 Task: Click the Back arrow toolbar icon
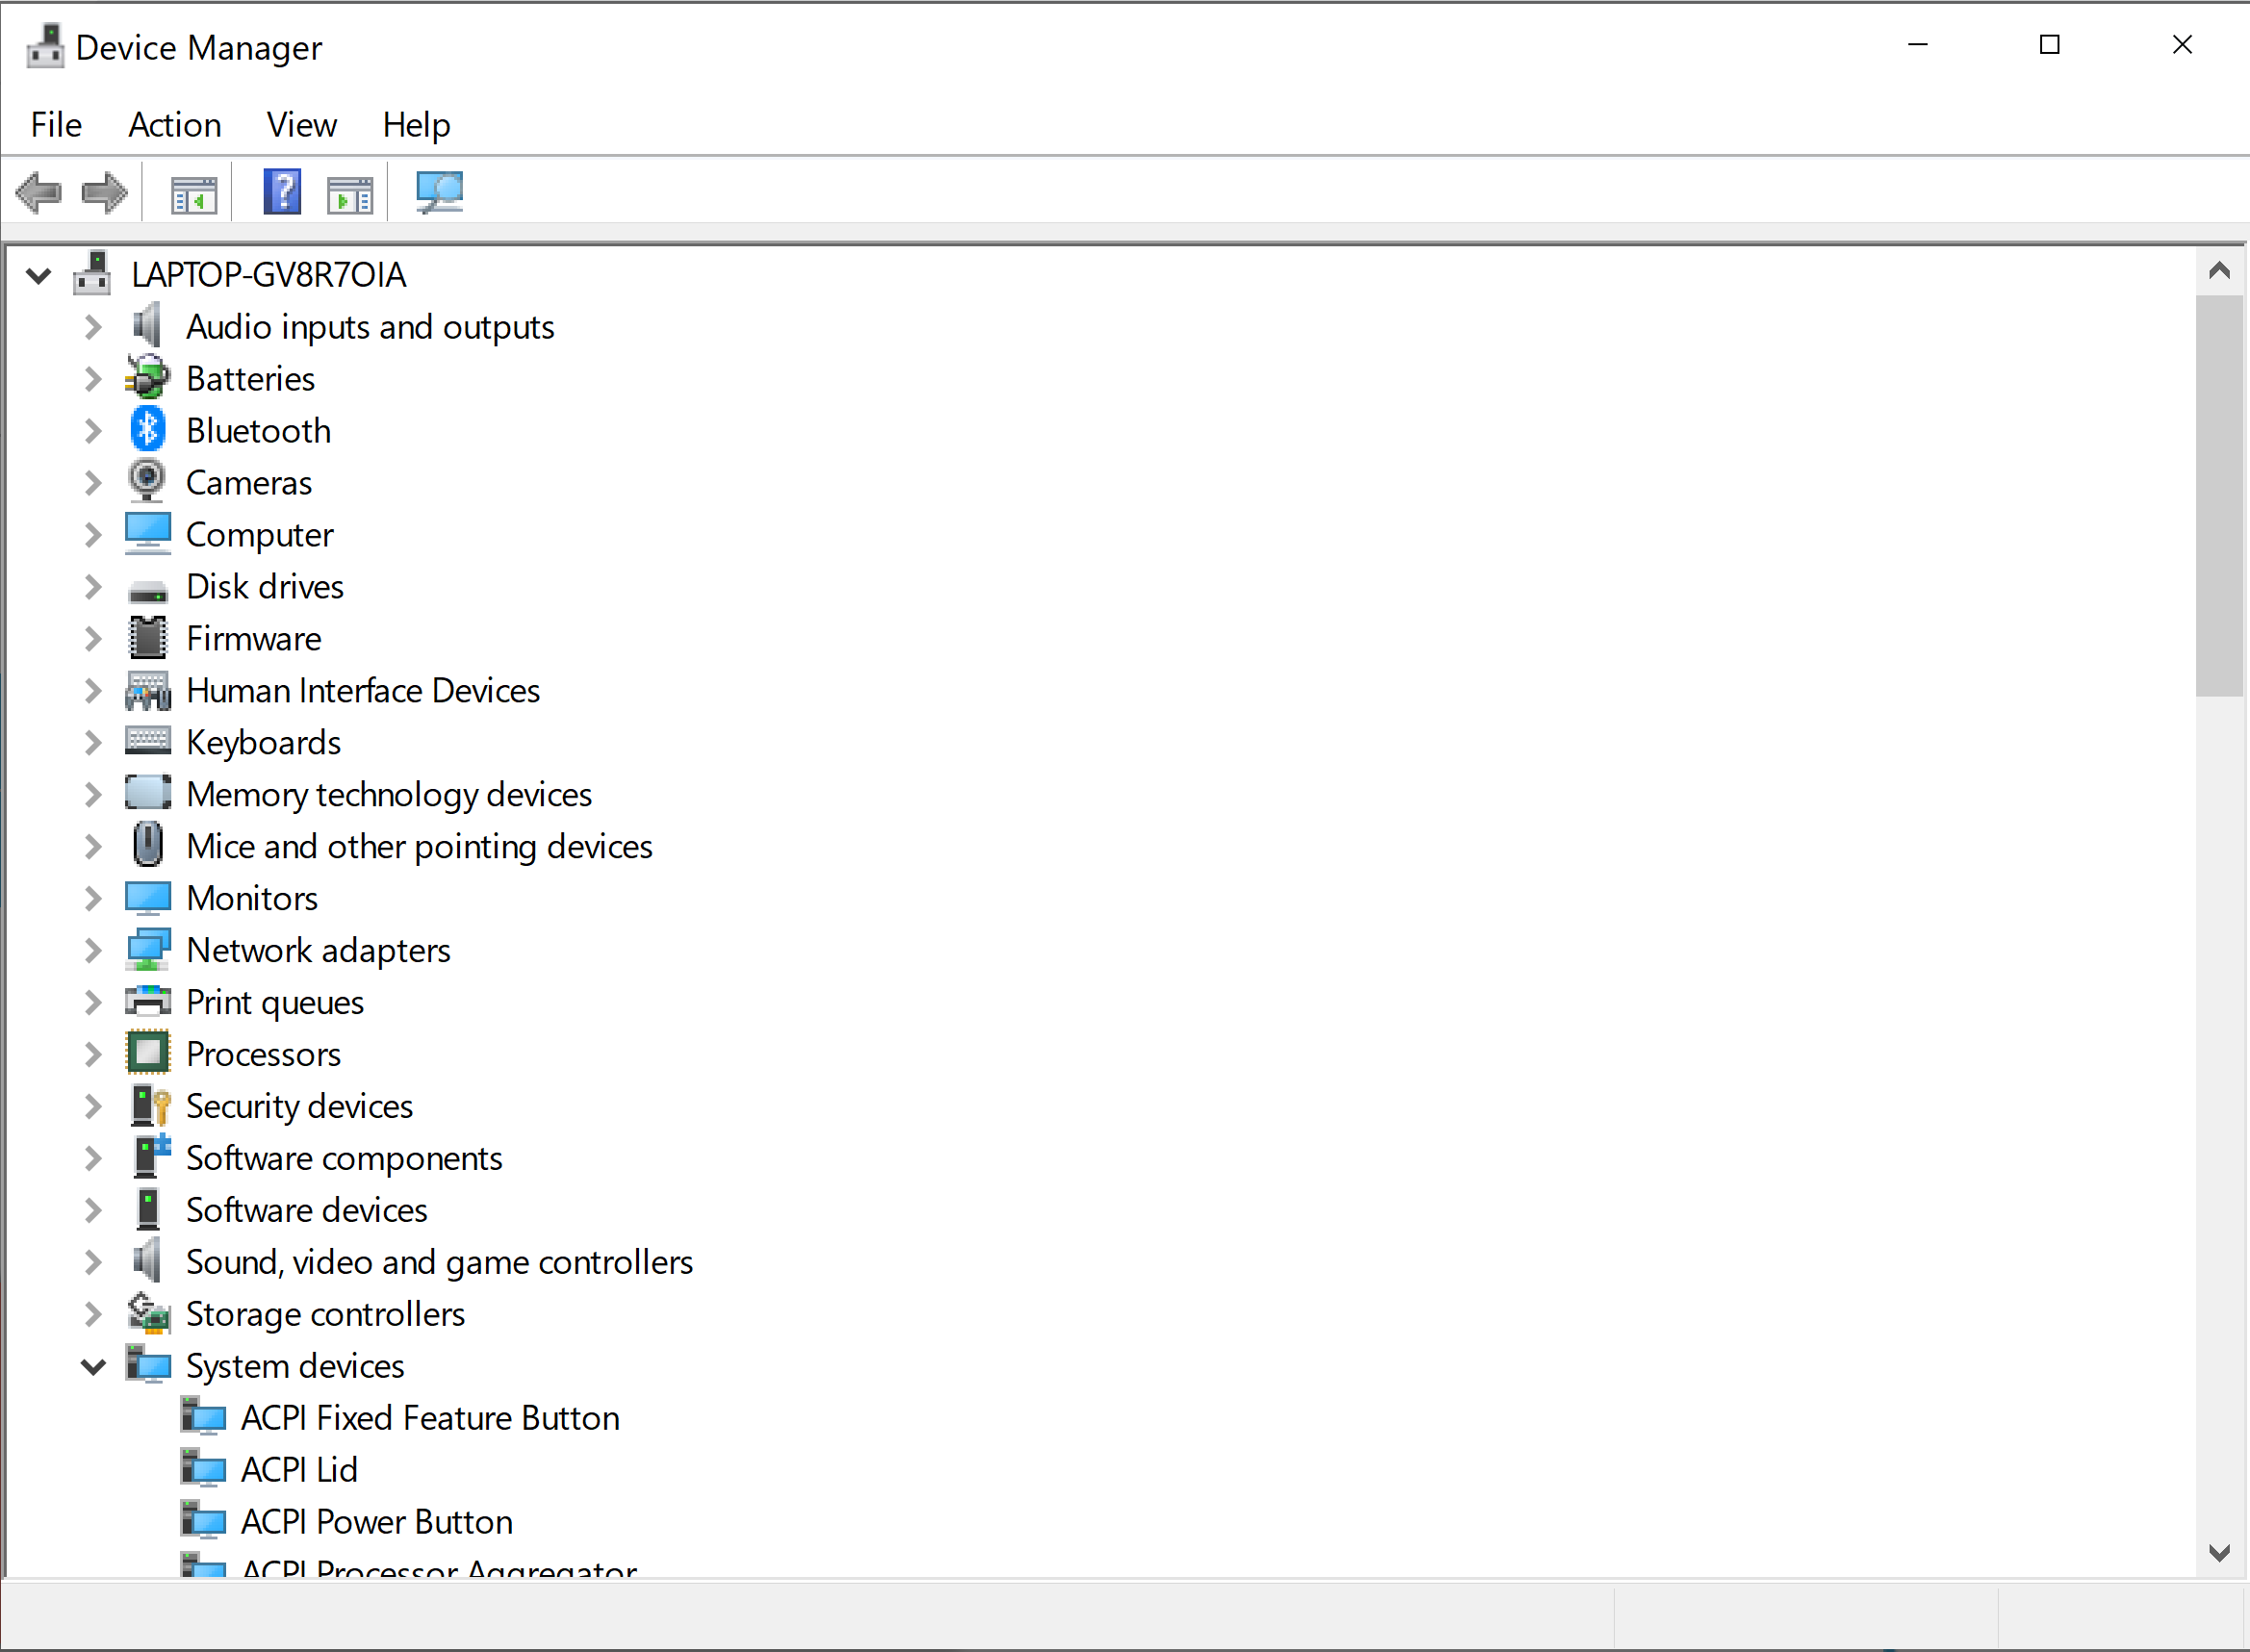click(39, 192)
